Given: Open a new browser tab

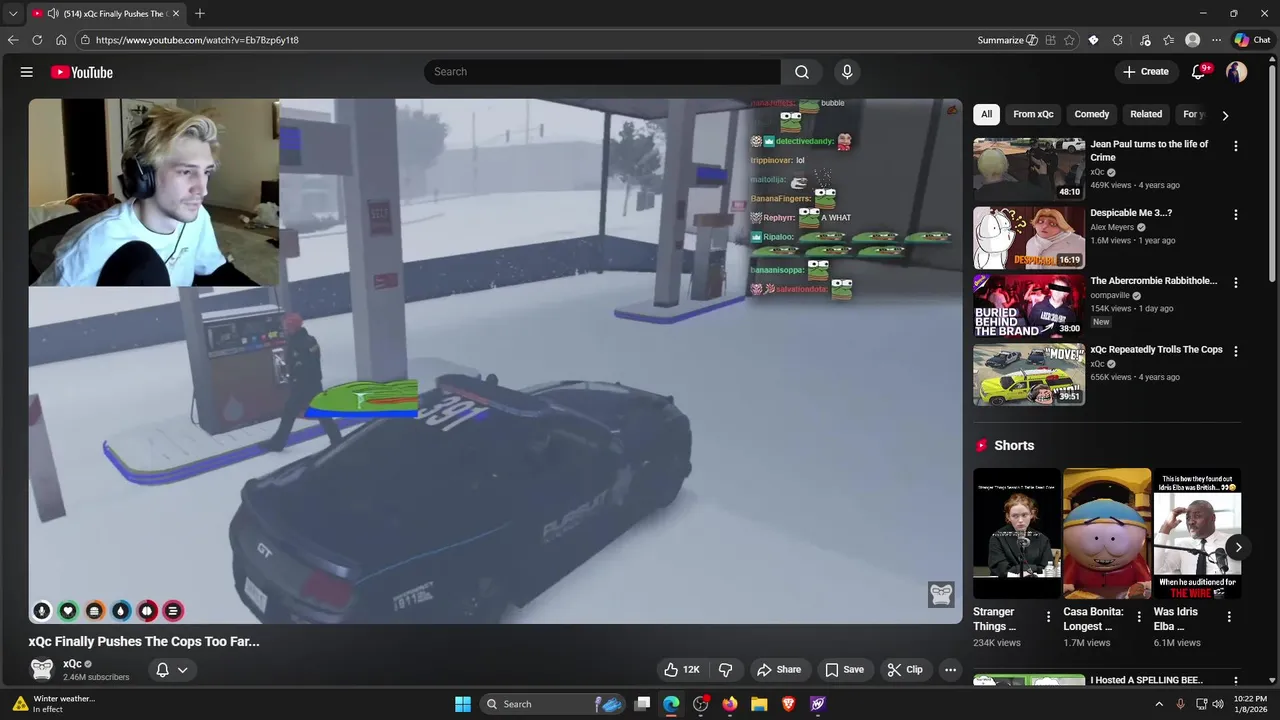Looking at the screenshot, I should pos(200,13).
